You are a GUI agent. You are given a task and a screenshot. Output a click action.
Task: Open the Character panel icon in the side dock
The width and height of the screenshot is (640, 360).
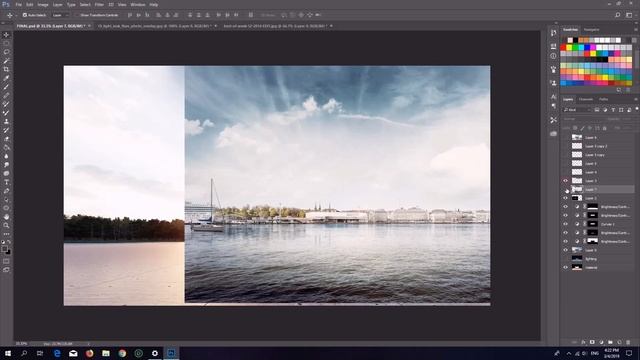pos(553,97)
